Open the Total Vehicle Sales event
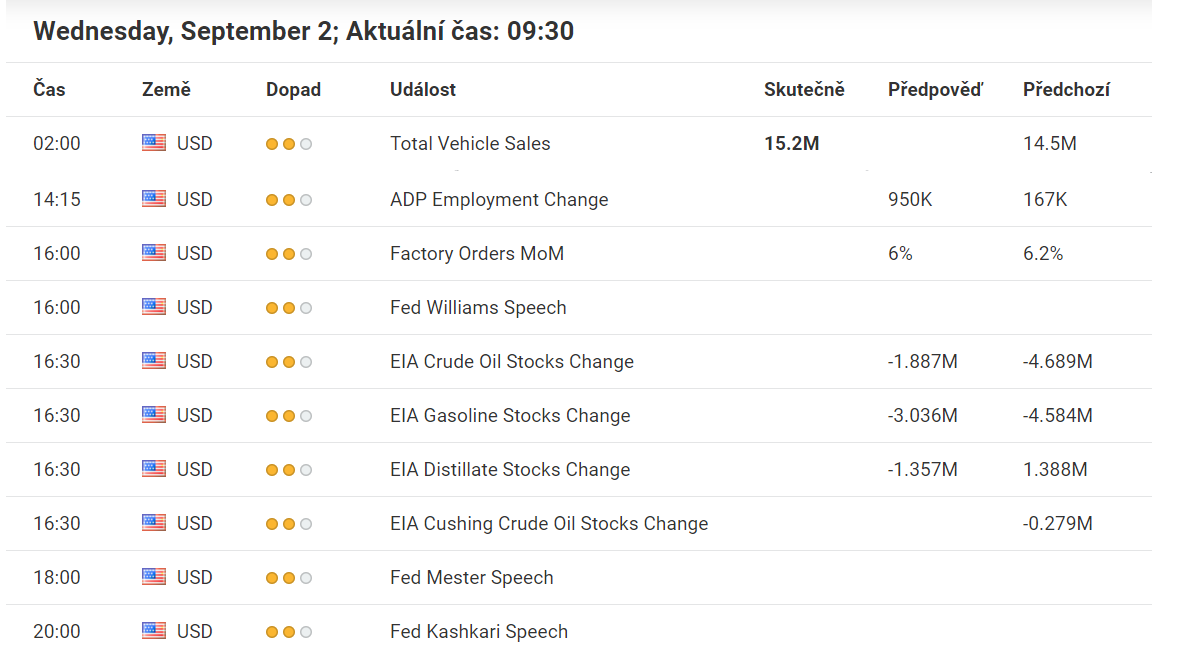Viewport: 1180px width, 655px height. [x=470, y=143]
